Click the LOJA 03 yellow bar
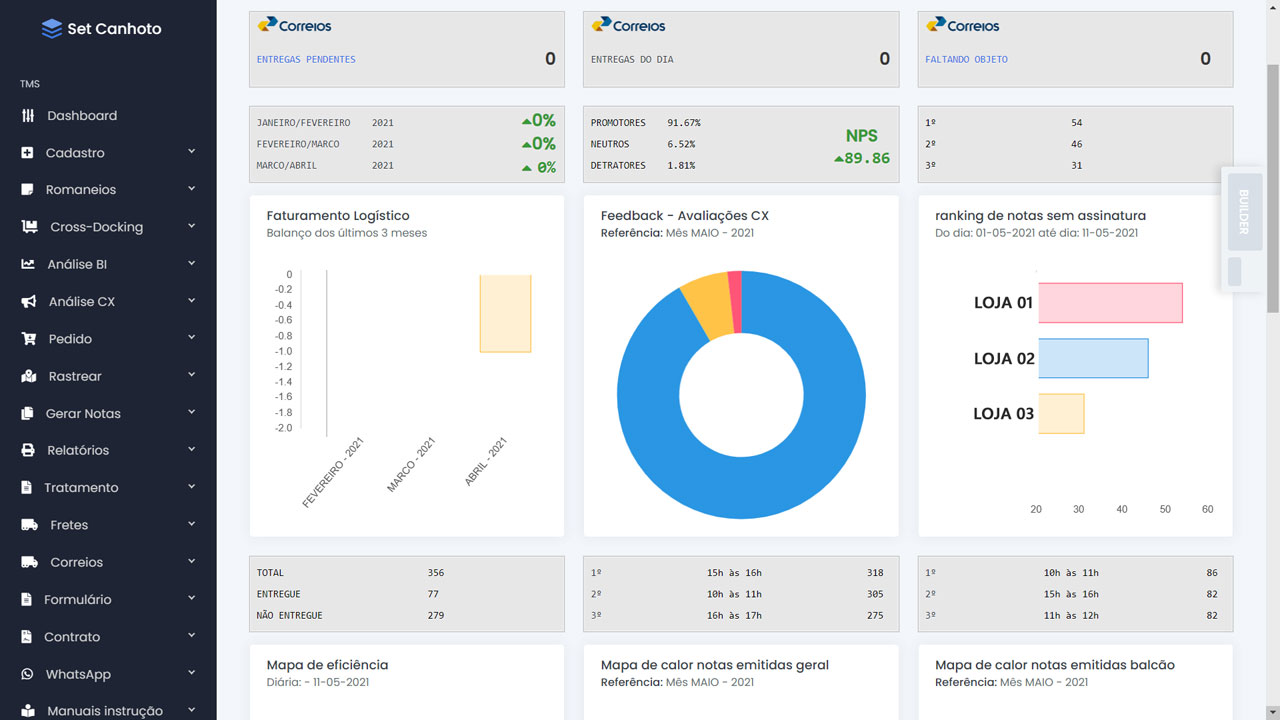The width and height of the screenshot is (1280, 720). pos(1061,414)
